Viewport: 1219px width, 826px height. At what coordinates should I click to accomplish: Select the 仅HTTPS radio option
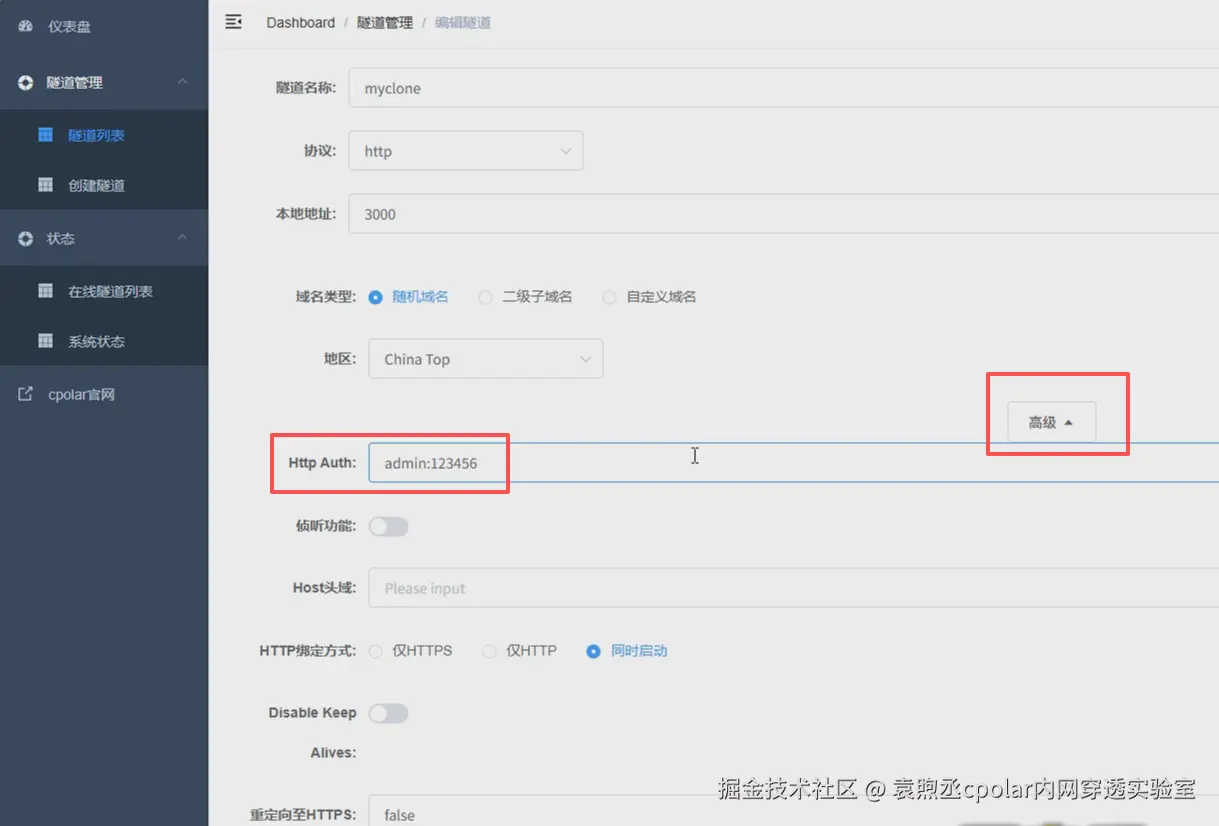click(x=410, y=651)
